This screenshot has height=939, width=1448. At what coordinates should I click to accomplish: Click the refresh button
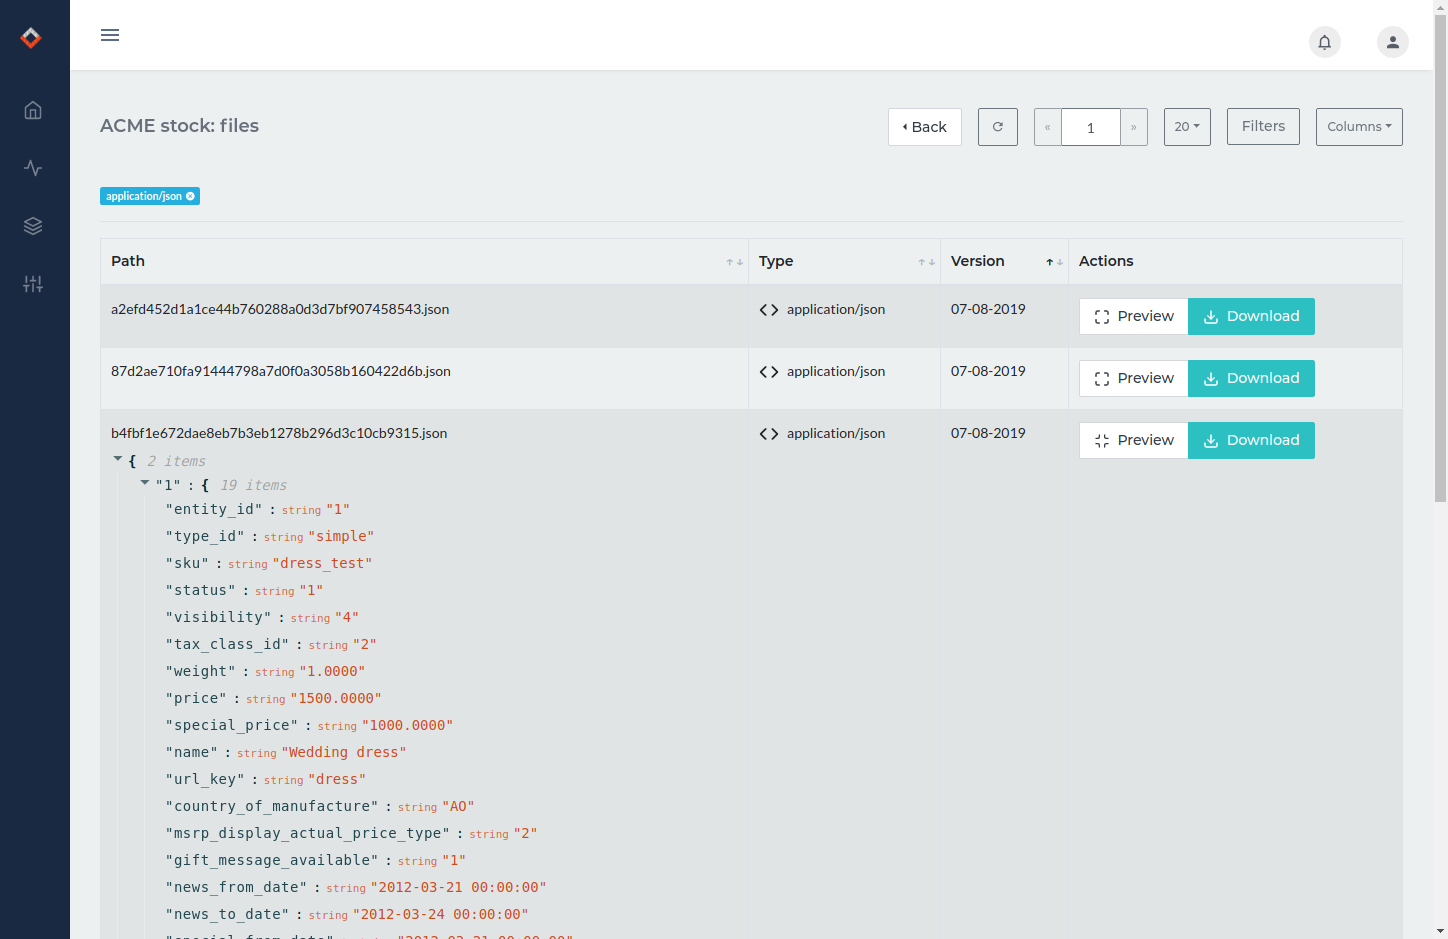(998, 127)
